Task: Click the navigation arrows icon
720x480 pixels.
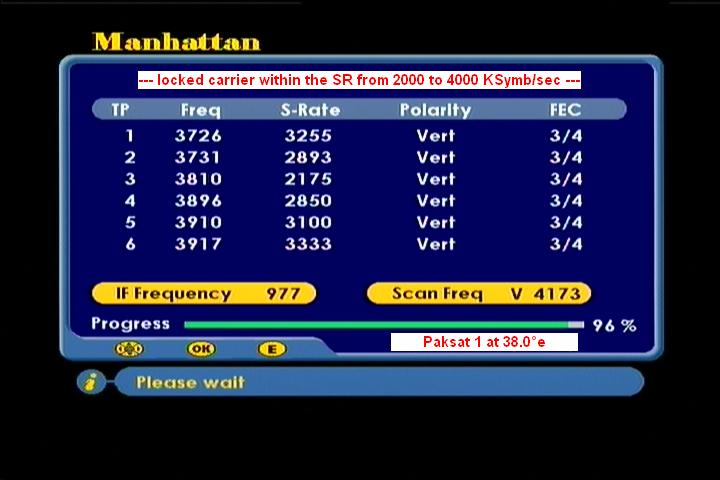Action: [130, 349]
